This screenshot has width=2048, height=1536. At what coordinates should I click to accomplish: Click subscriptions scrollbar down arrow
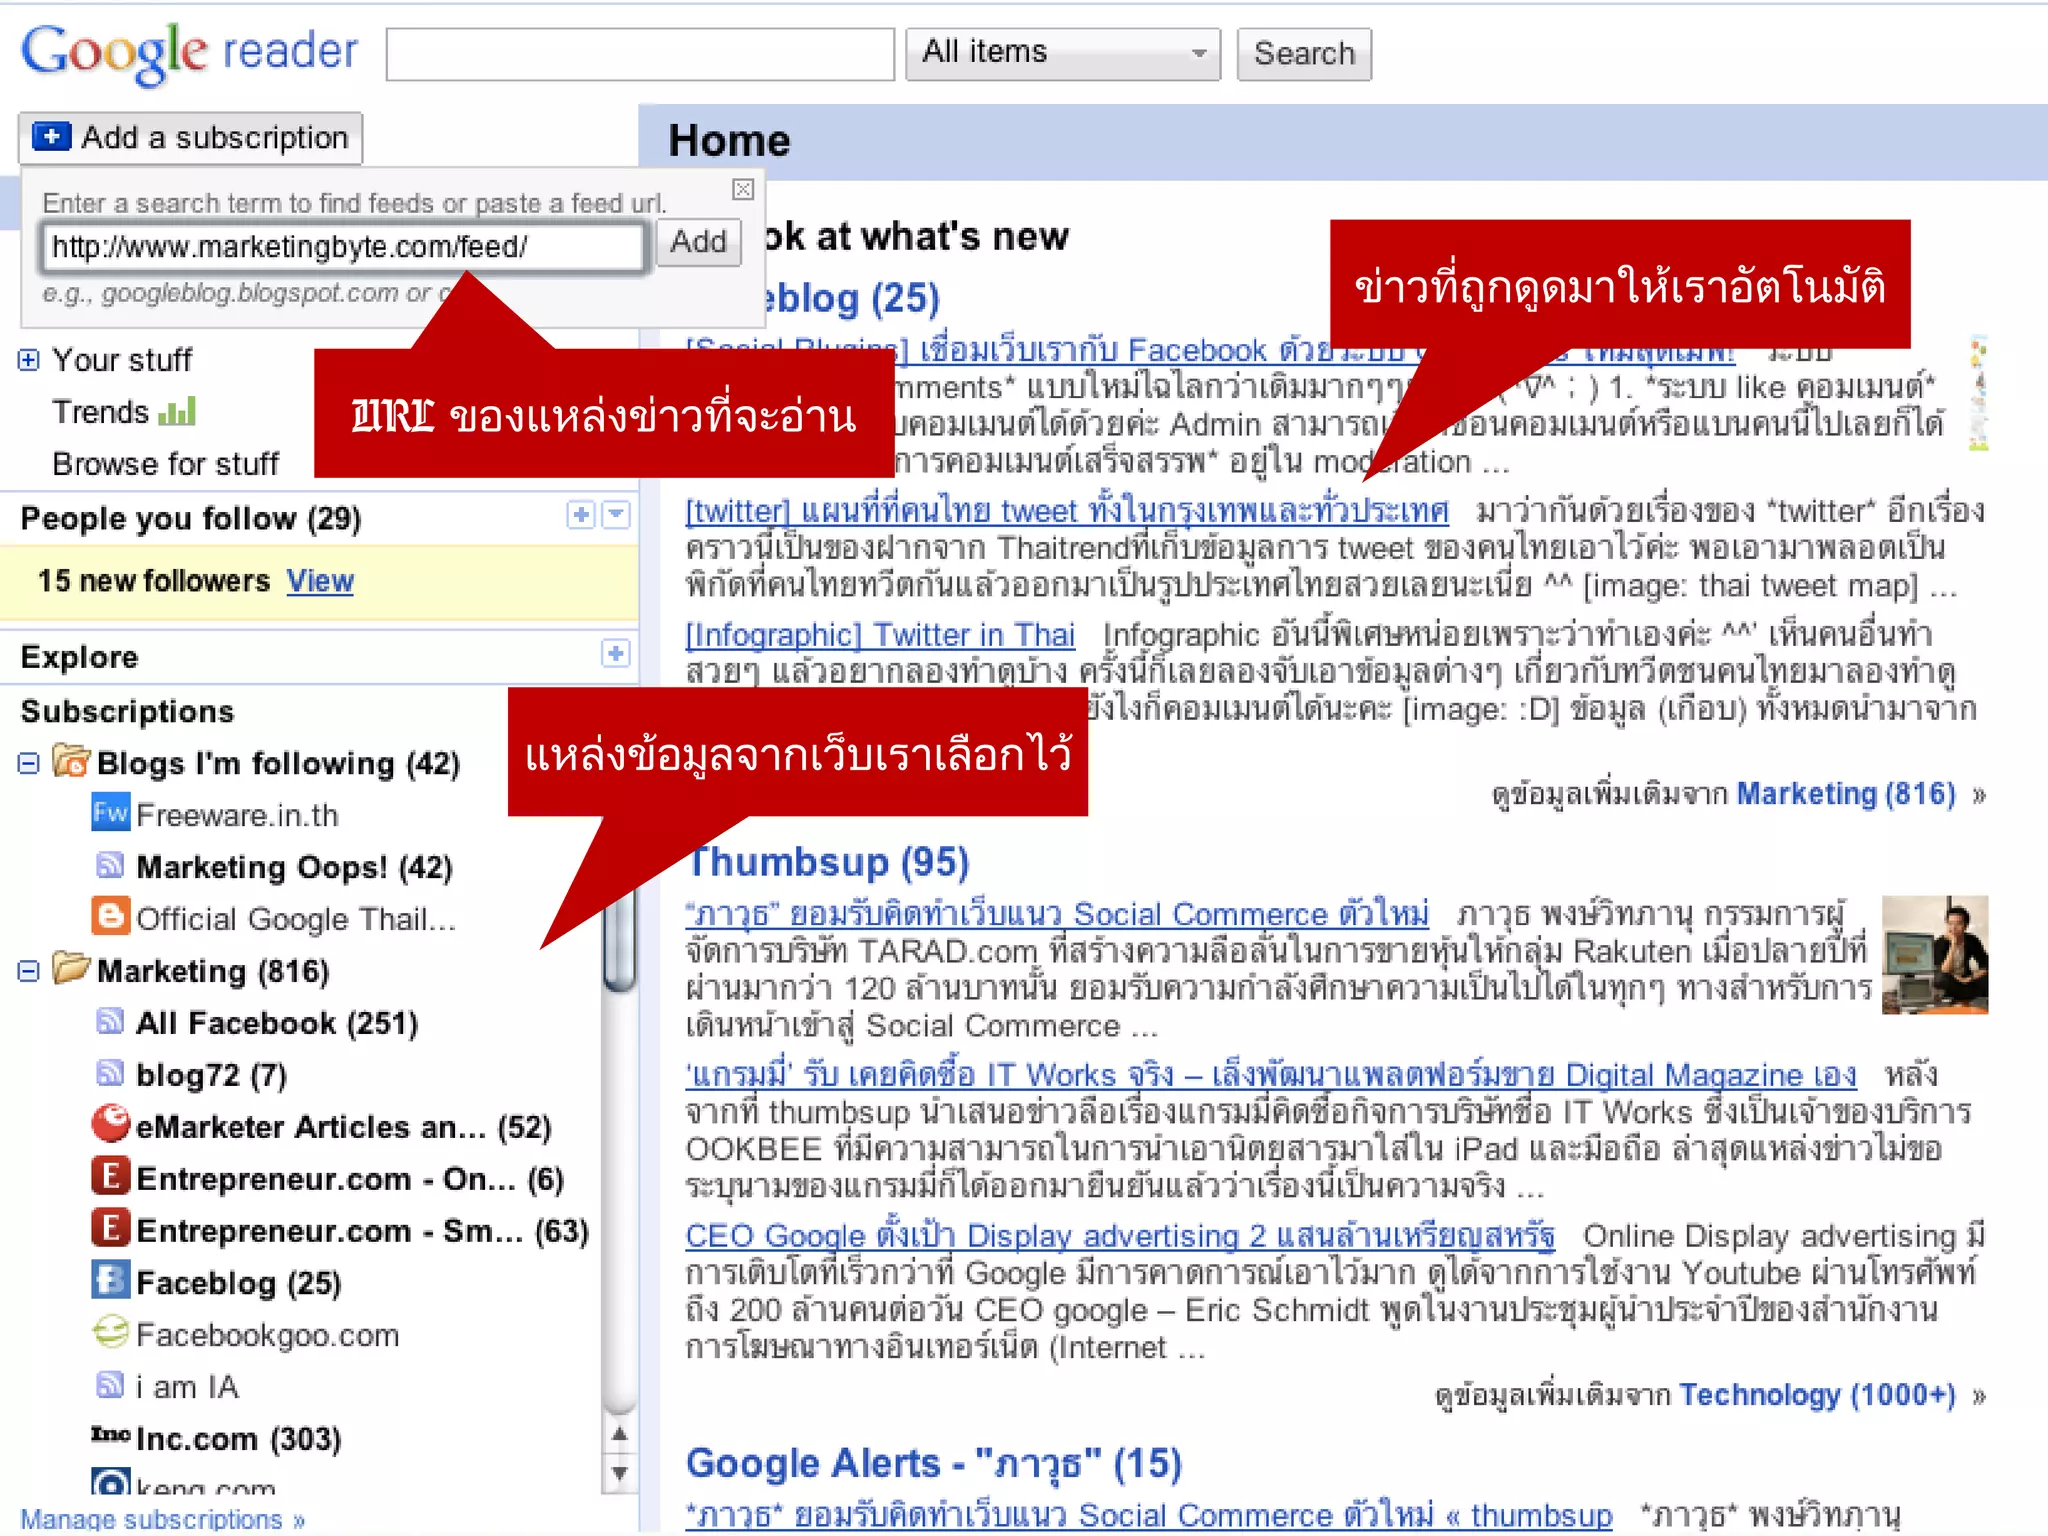620,1472
